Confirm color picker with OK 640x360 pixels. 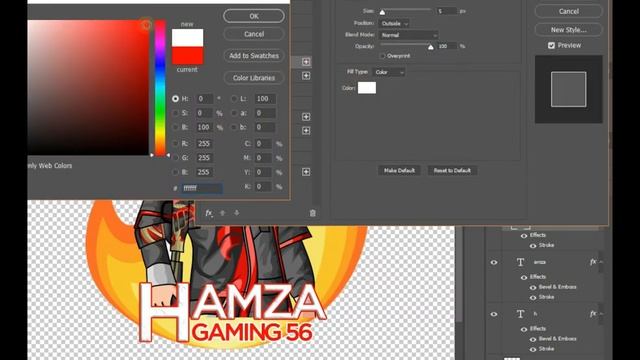click(x=254, y=16)
